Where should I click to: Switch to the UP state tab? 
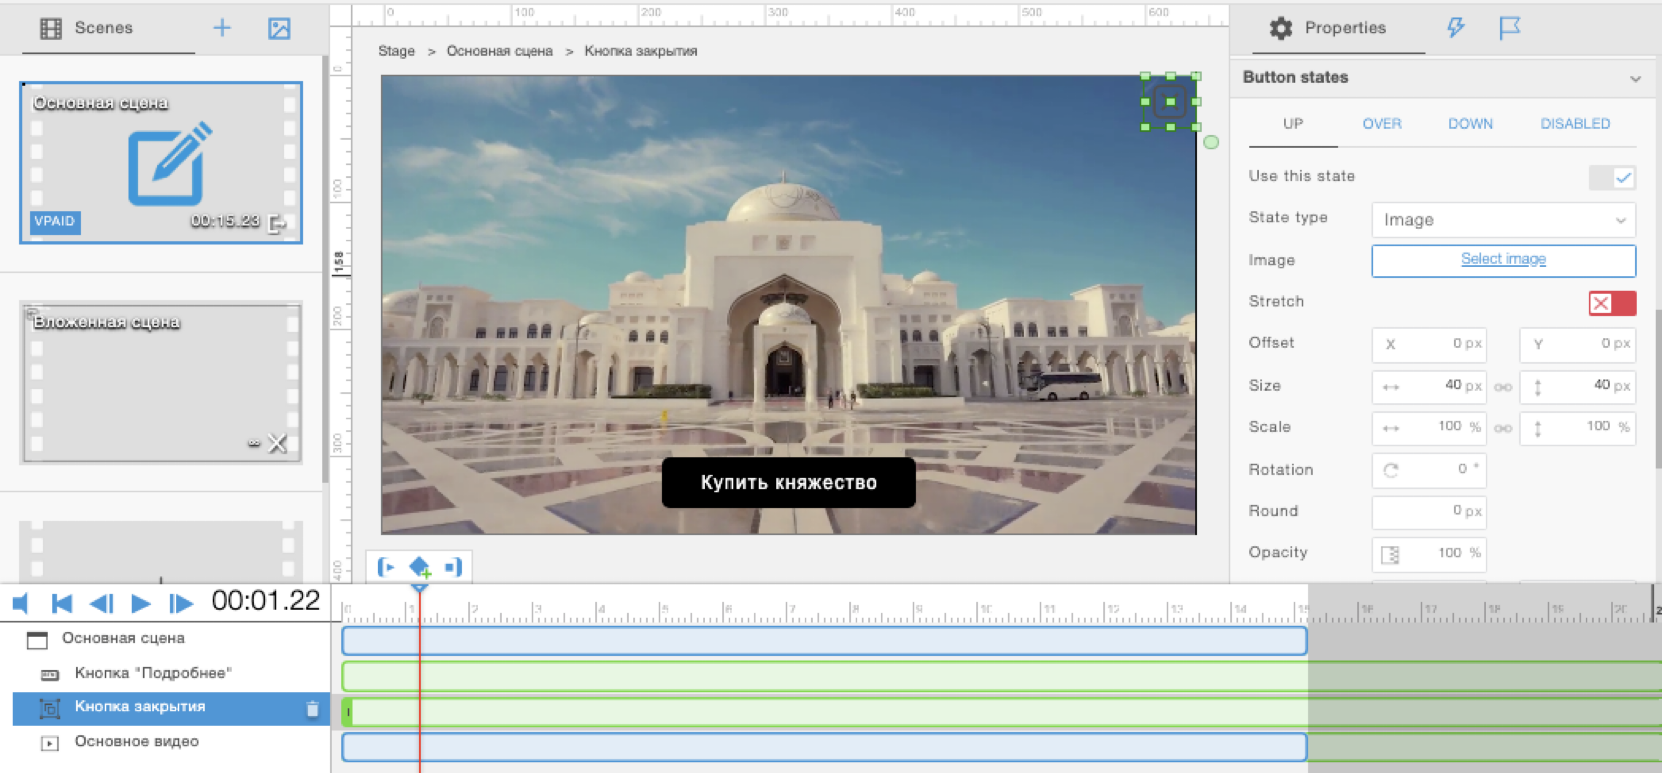click(1293, 124)
